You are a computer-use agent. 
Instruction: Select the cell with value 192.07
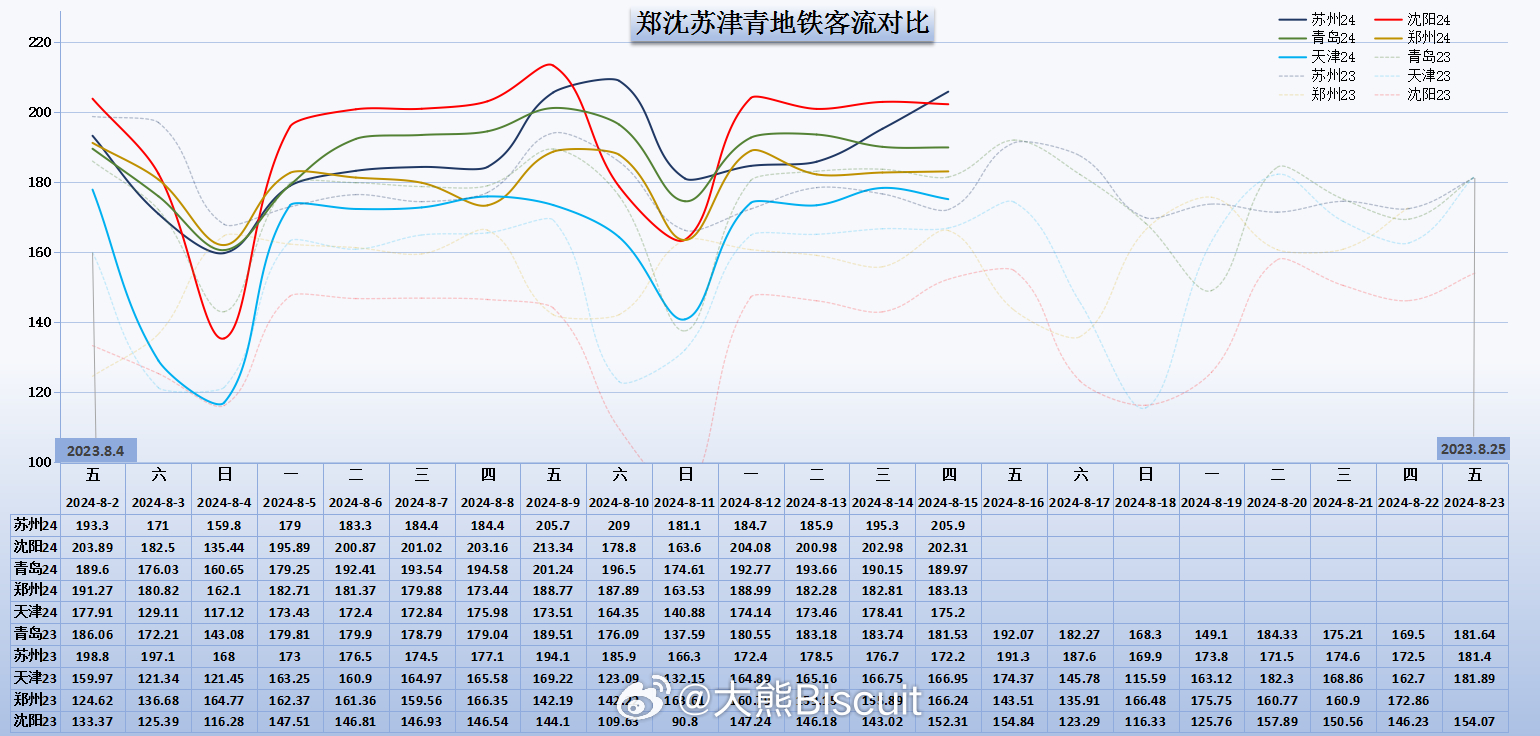click(1014, 634)
